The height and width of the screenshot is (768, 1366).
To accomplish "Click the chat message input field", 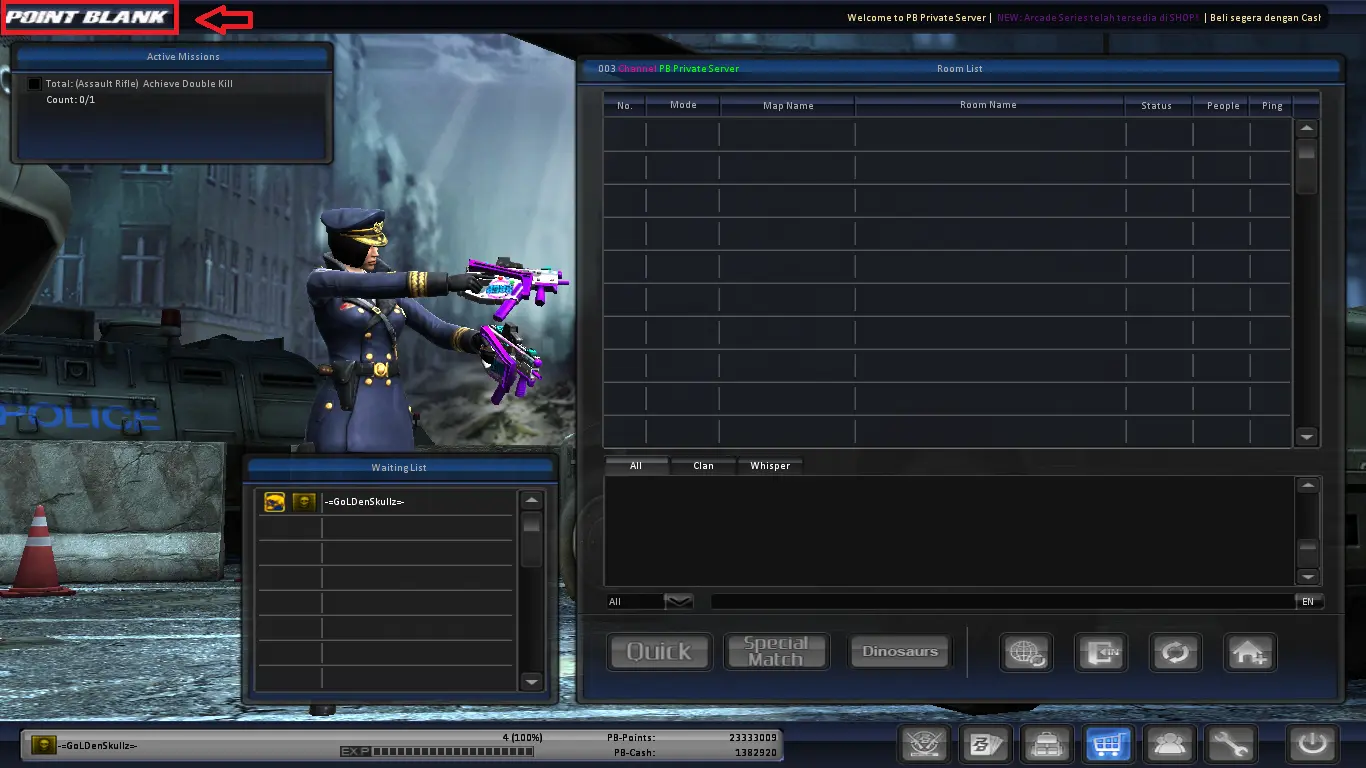I will (1002, 601).
